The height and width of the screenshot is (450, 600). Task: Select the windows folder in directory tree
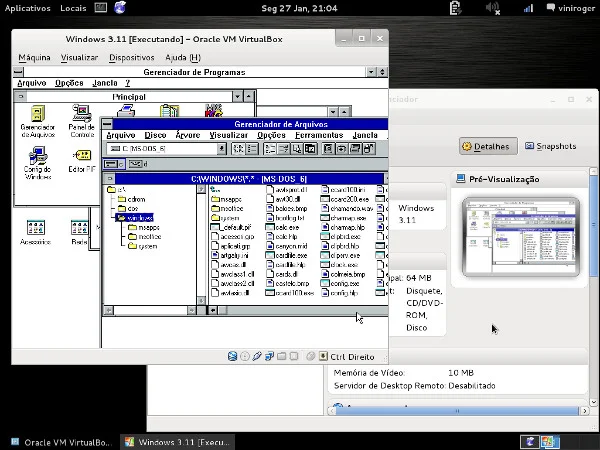(135, 218)
